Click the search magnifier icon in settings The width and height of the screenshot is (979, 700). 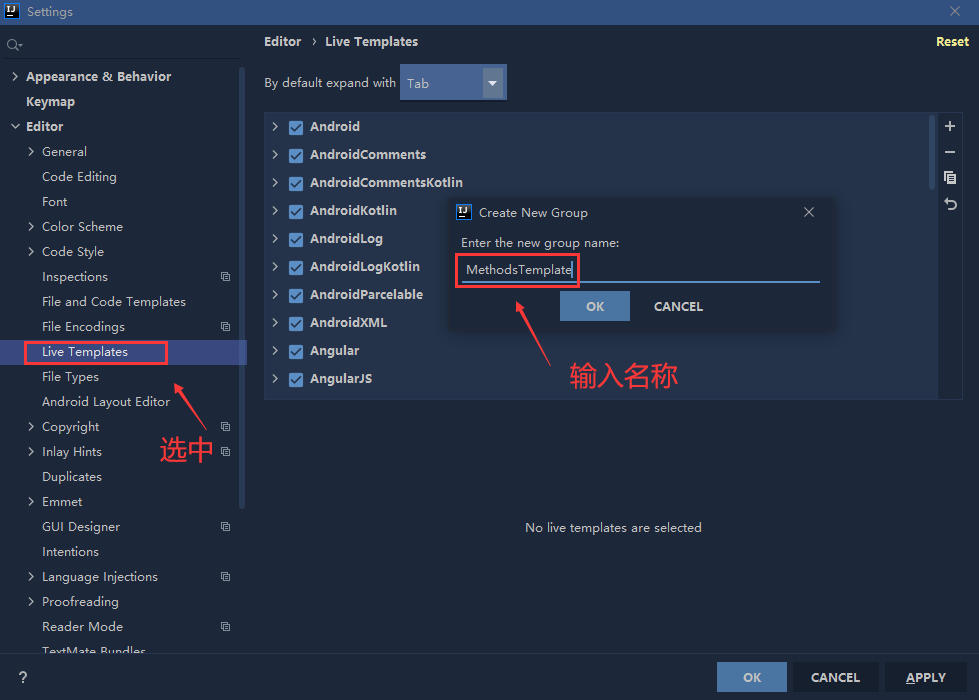[x=14, y=45]
